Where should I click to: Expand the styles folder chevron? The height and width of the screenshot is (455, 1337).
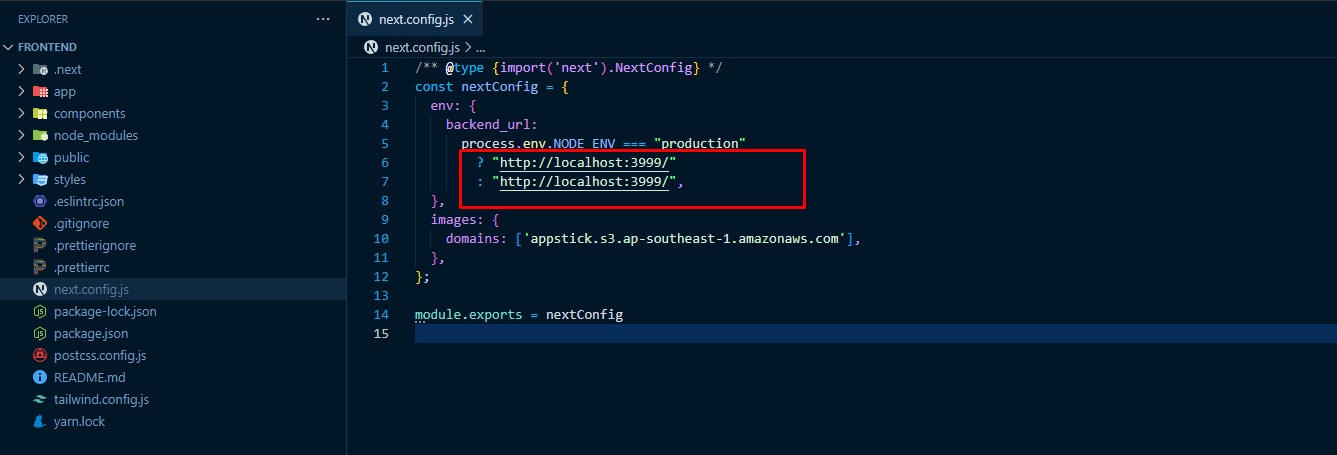[x=22, y=179]
